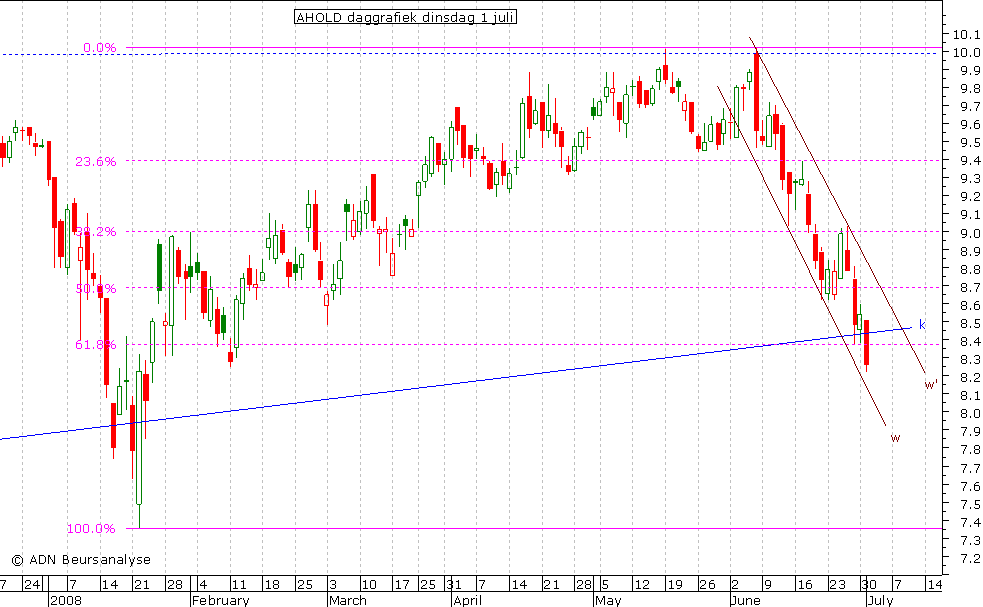Click the 50.0% Fibonacci retracement label

click(x=96, y=288)
